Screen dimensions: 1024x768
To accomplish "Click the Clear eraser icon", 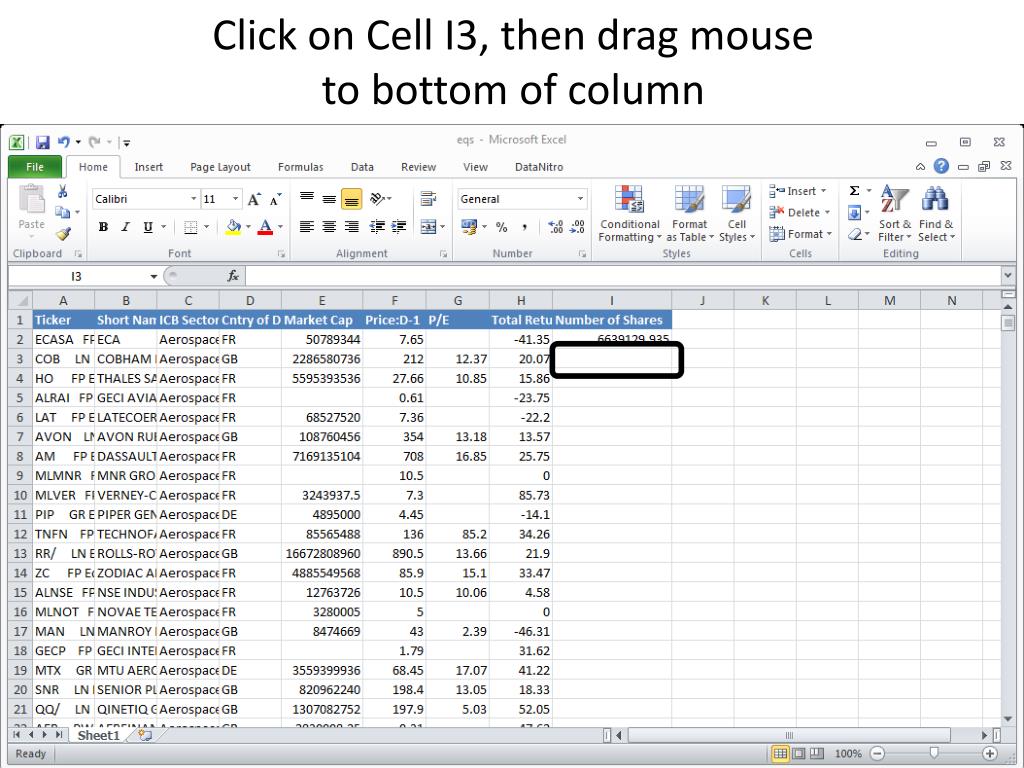I will [x=854, y=234].
